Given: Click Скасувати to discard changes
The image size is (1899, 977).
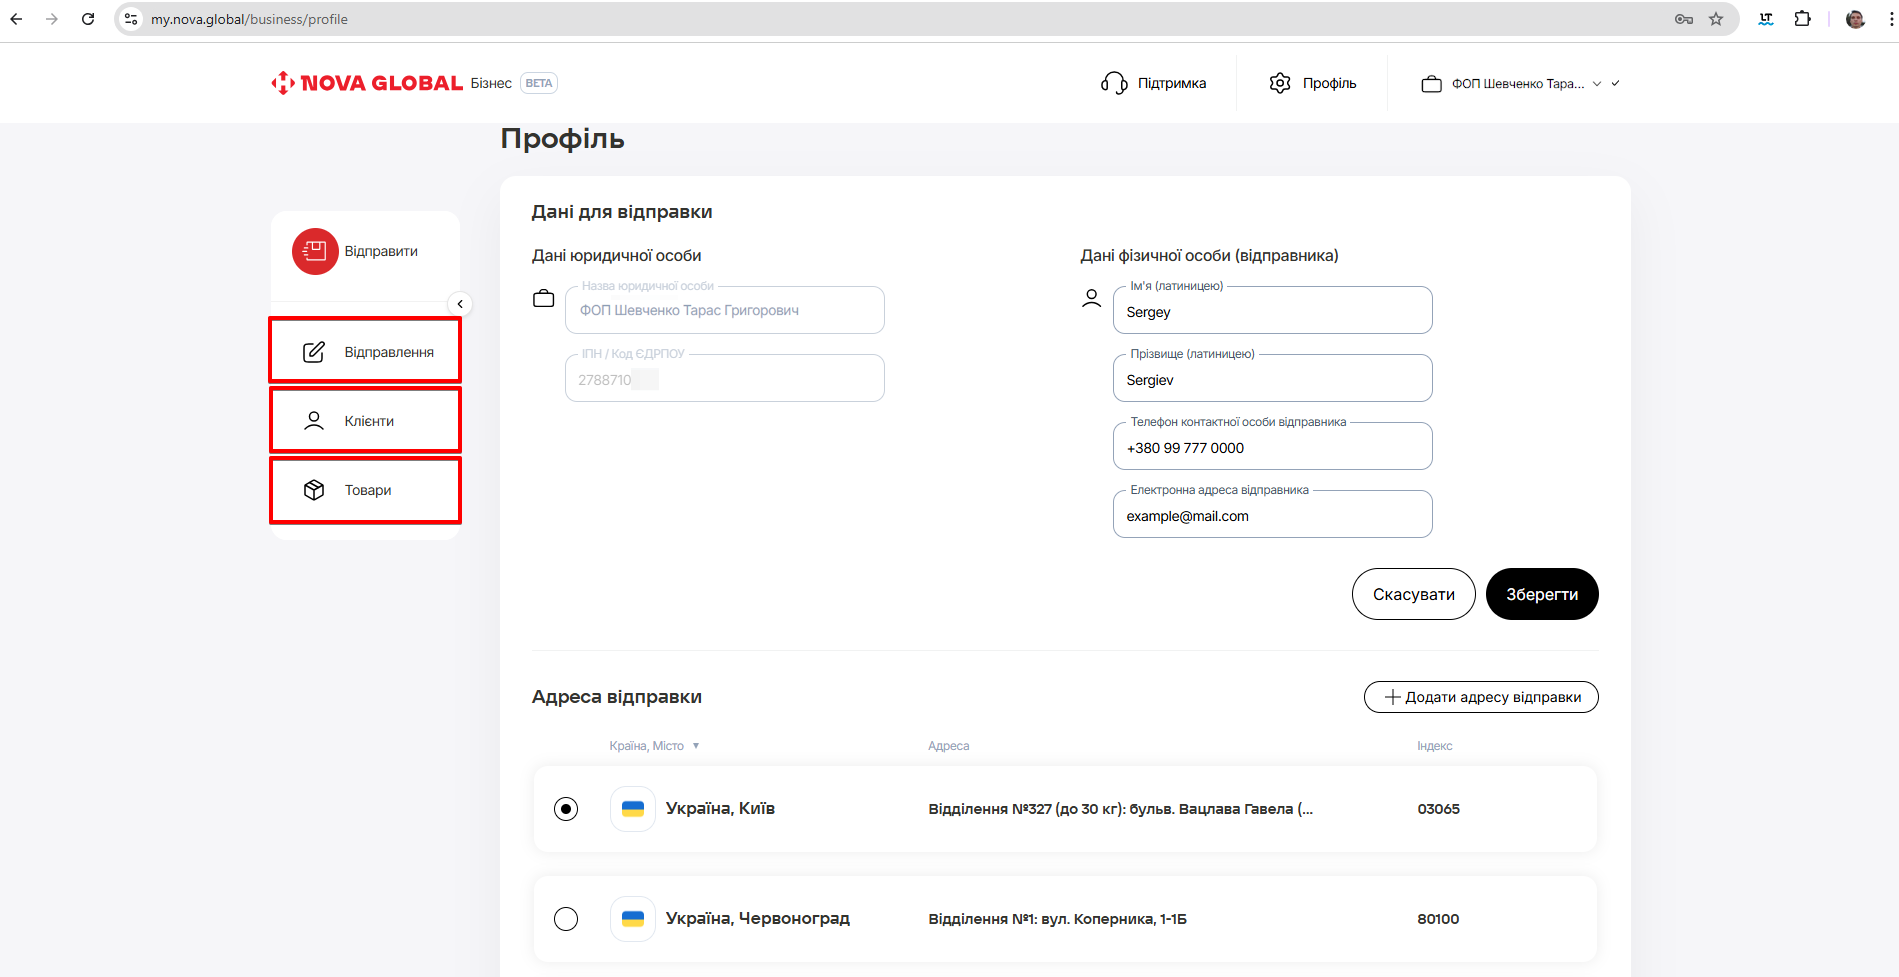Looking at the screenshot, I should tap(1413, 594).
